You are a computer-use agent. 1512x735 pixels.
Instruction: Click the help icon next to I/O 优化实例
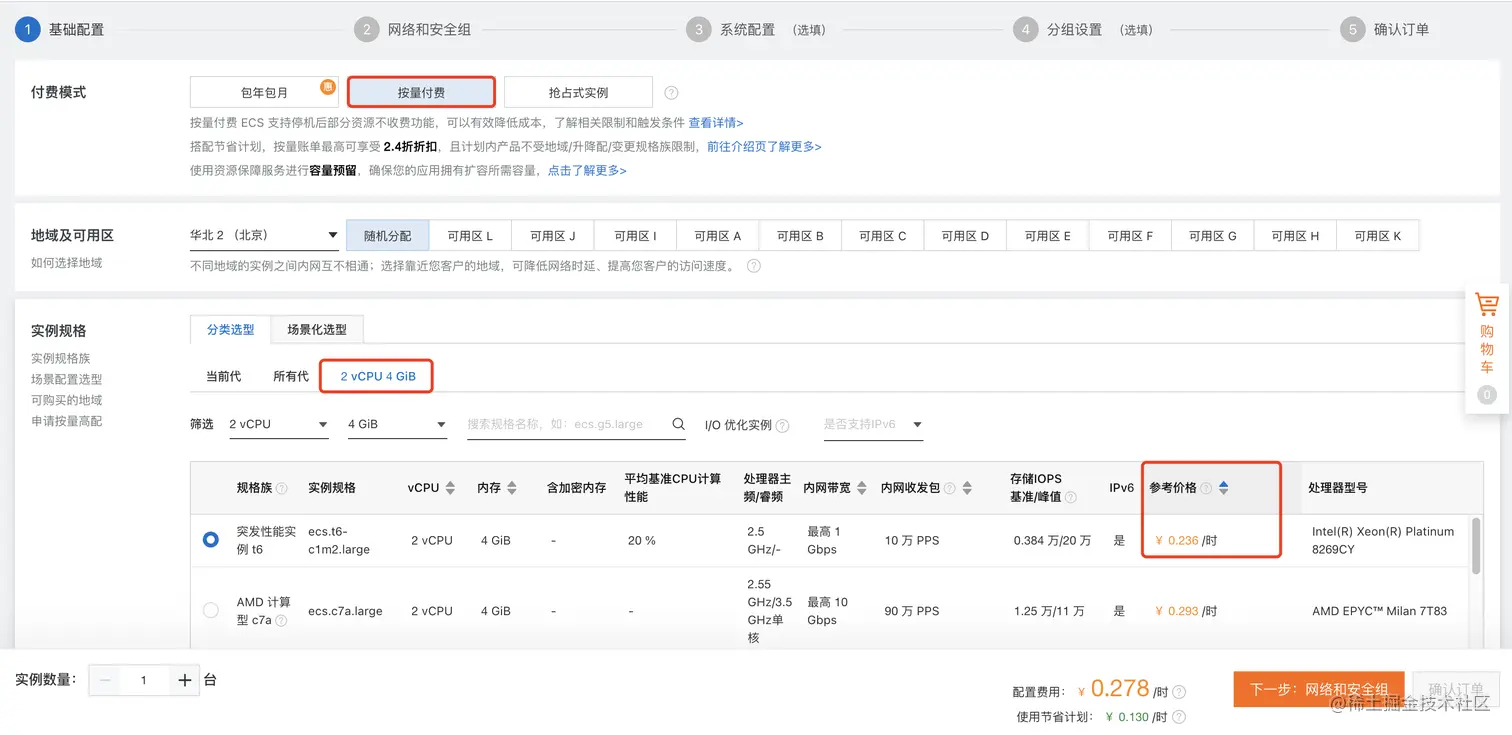point(782,426)
